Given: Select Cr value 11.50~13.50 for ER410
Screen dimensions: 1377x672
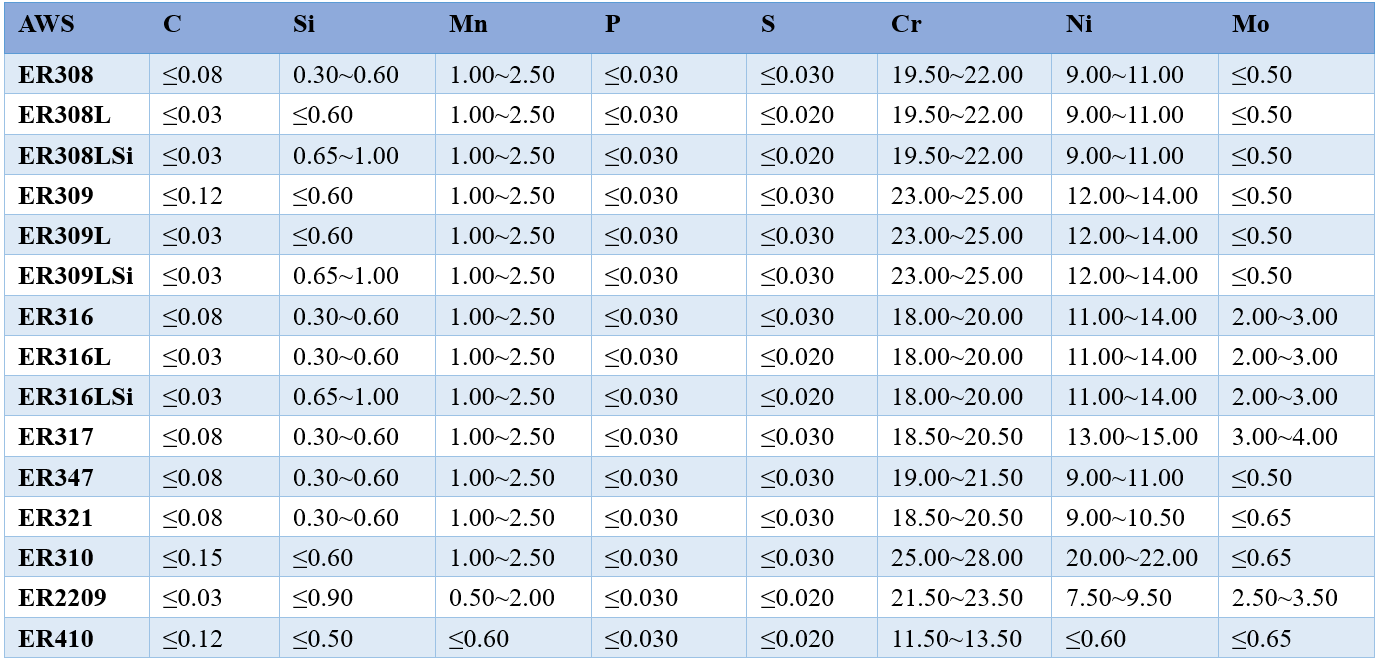Looking at the screenshot, I should pos(957,639).
